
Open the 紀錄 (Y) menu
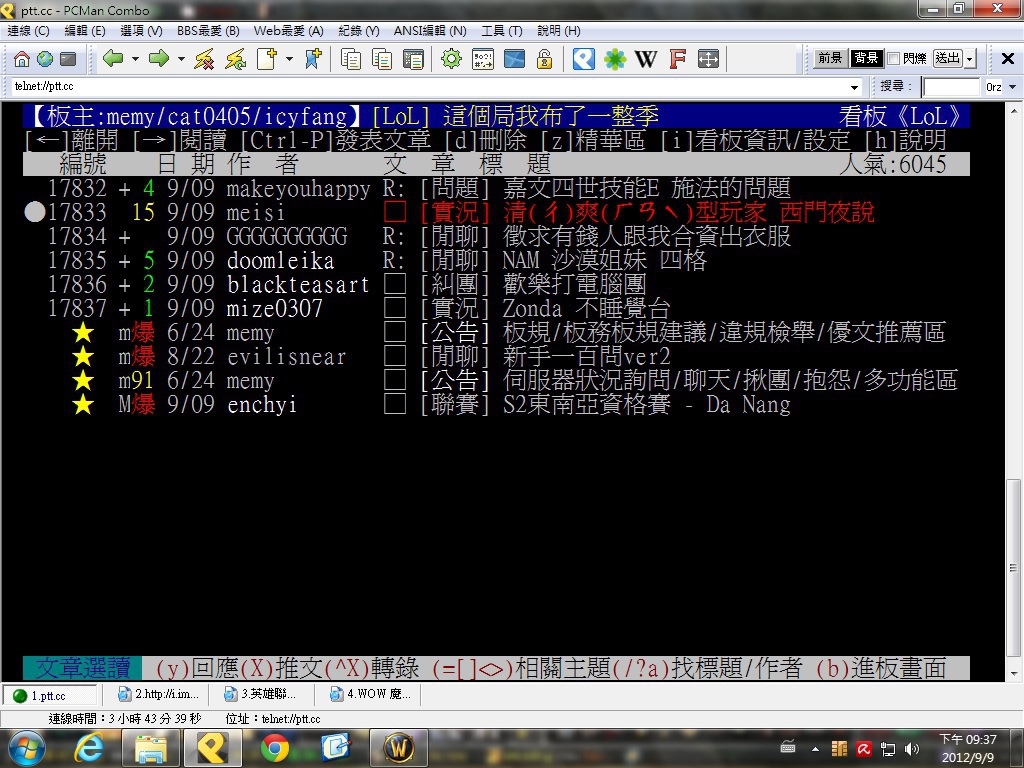[x=359, y=31]
